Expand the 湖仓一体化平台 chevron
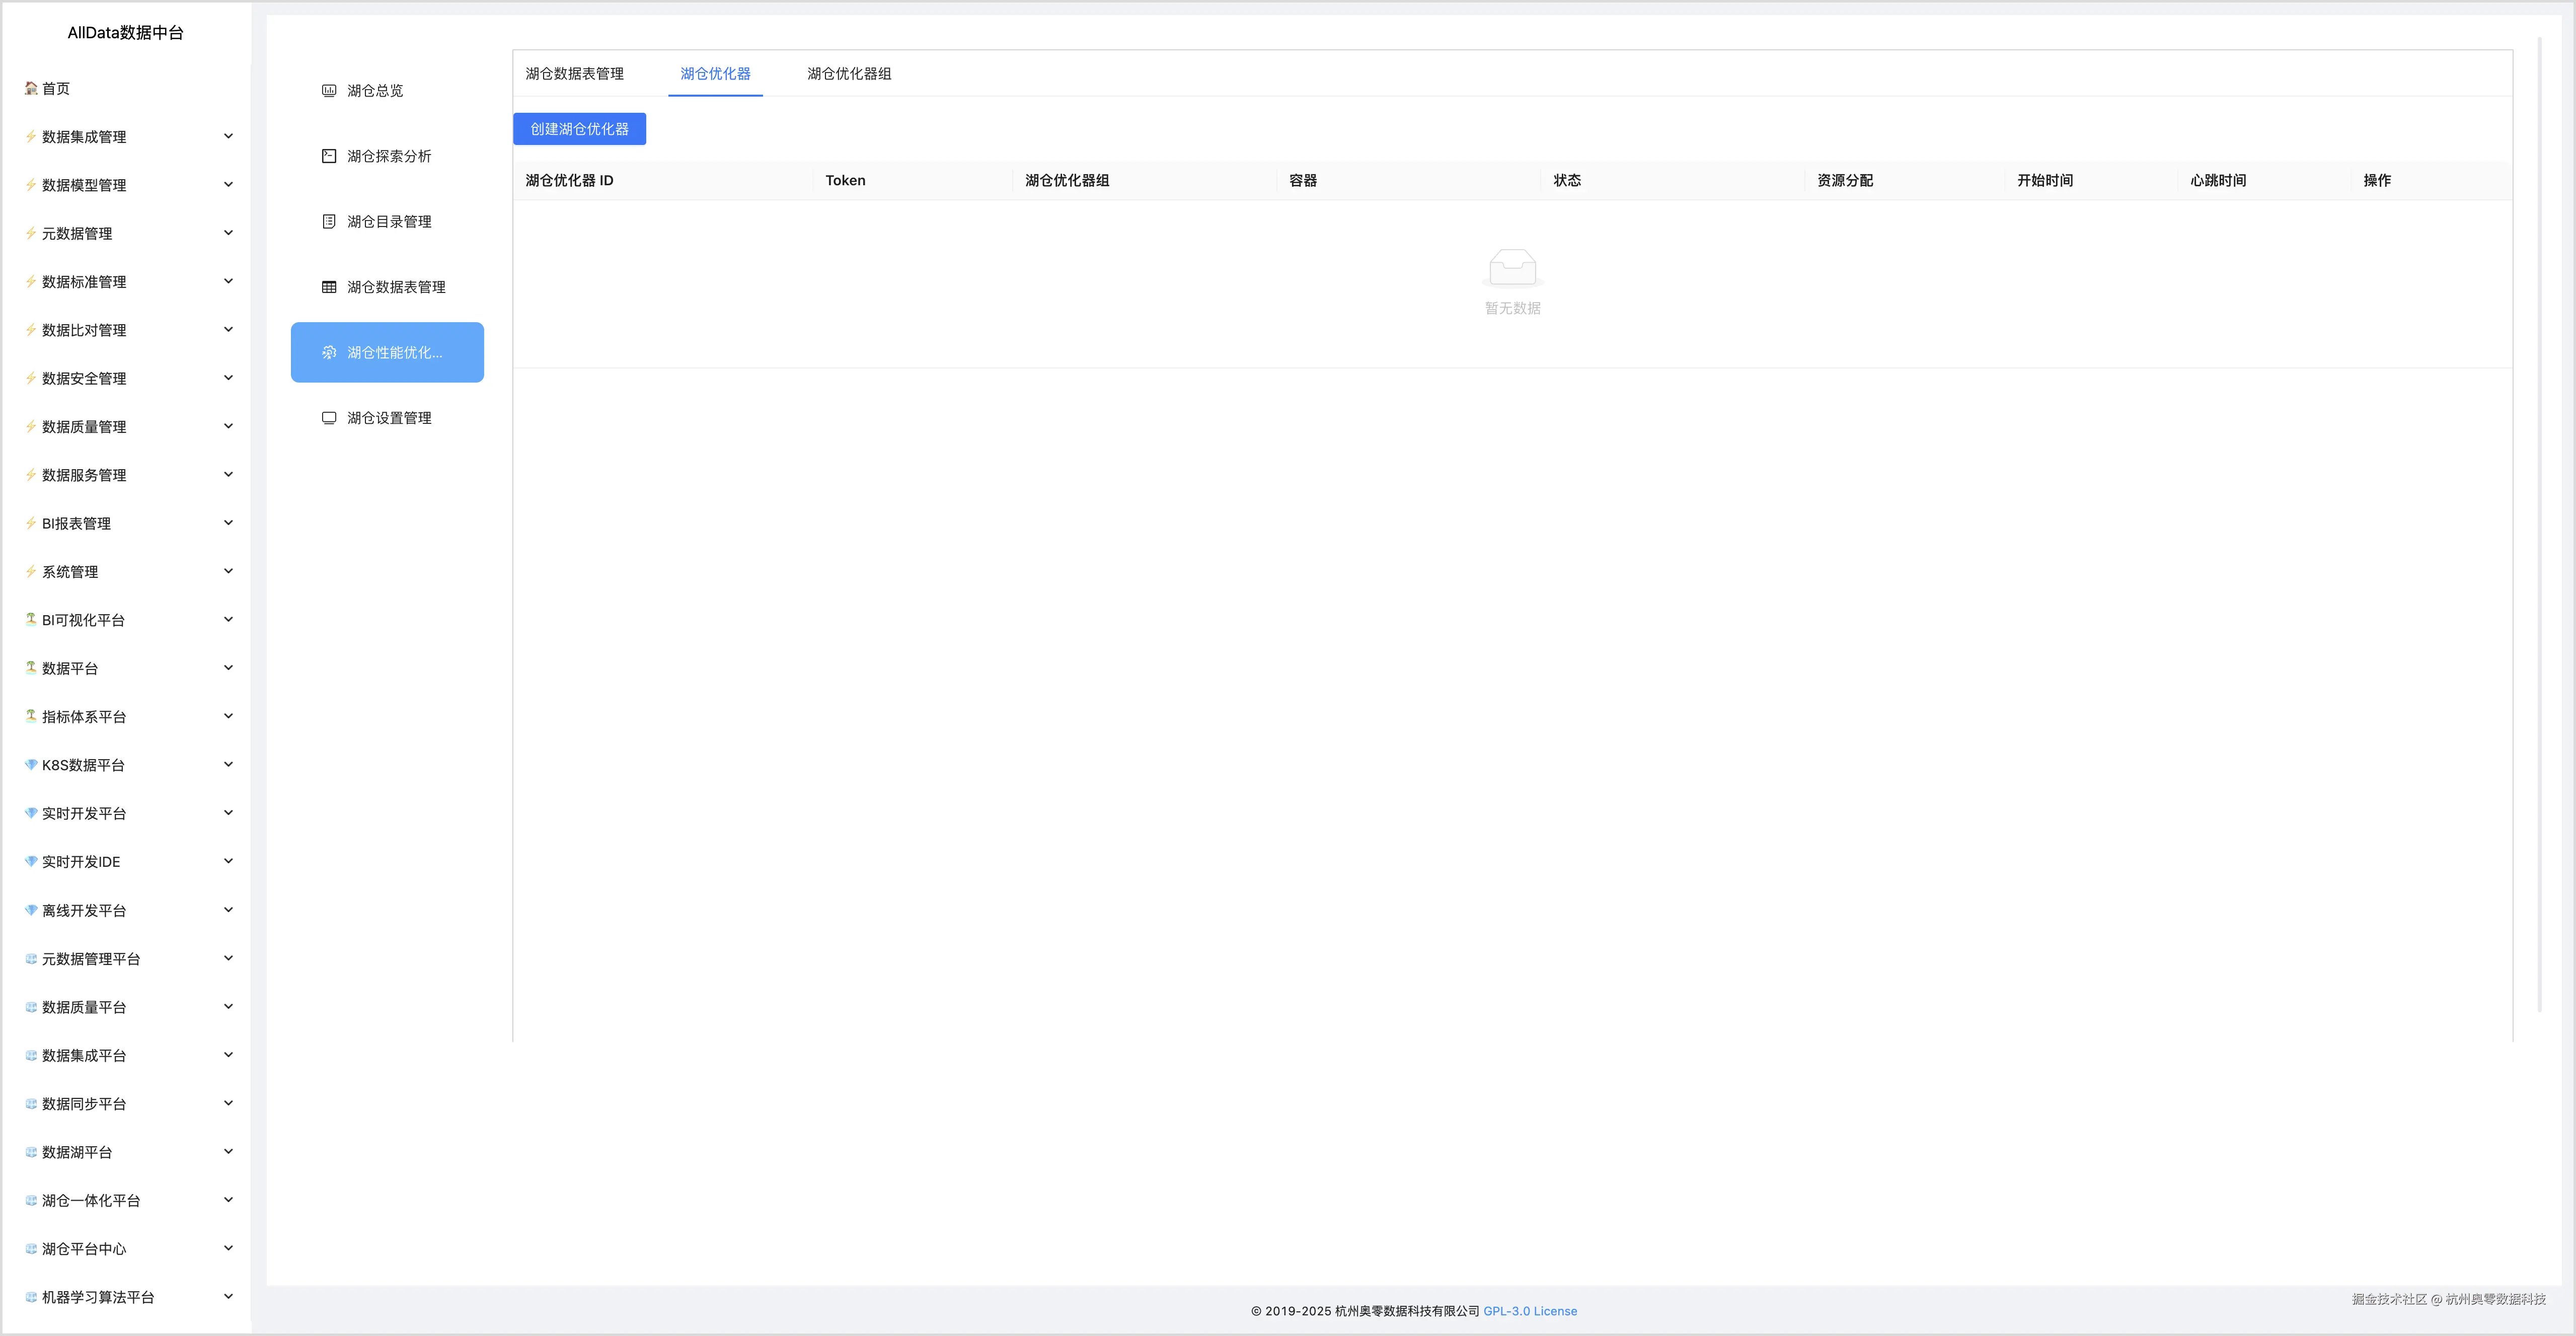Viewport: 2576px width, 1336px height. click(228, 1200)
